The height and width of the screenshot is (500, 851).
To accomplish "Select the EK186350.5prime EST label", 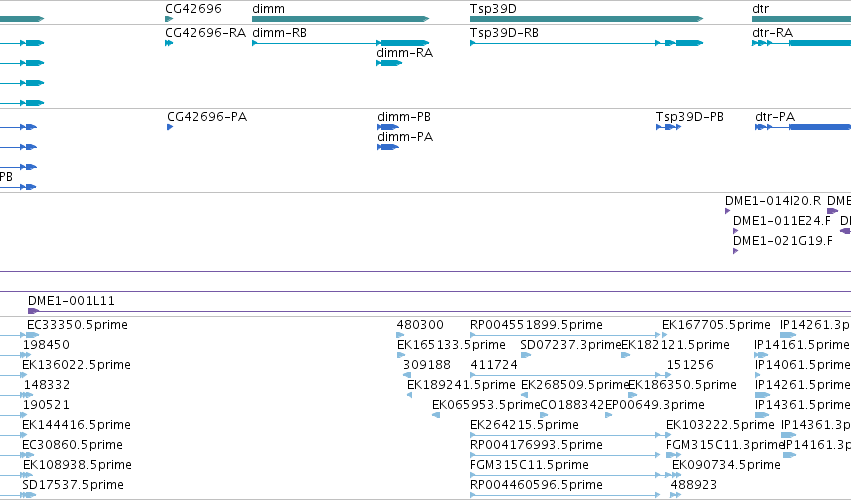I will point(682,385).
